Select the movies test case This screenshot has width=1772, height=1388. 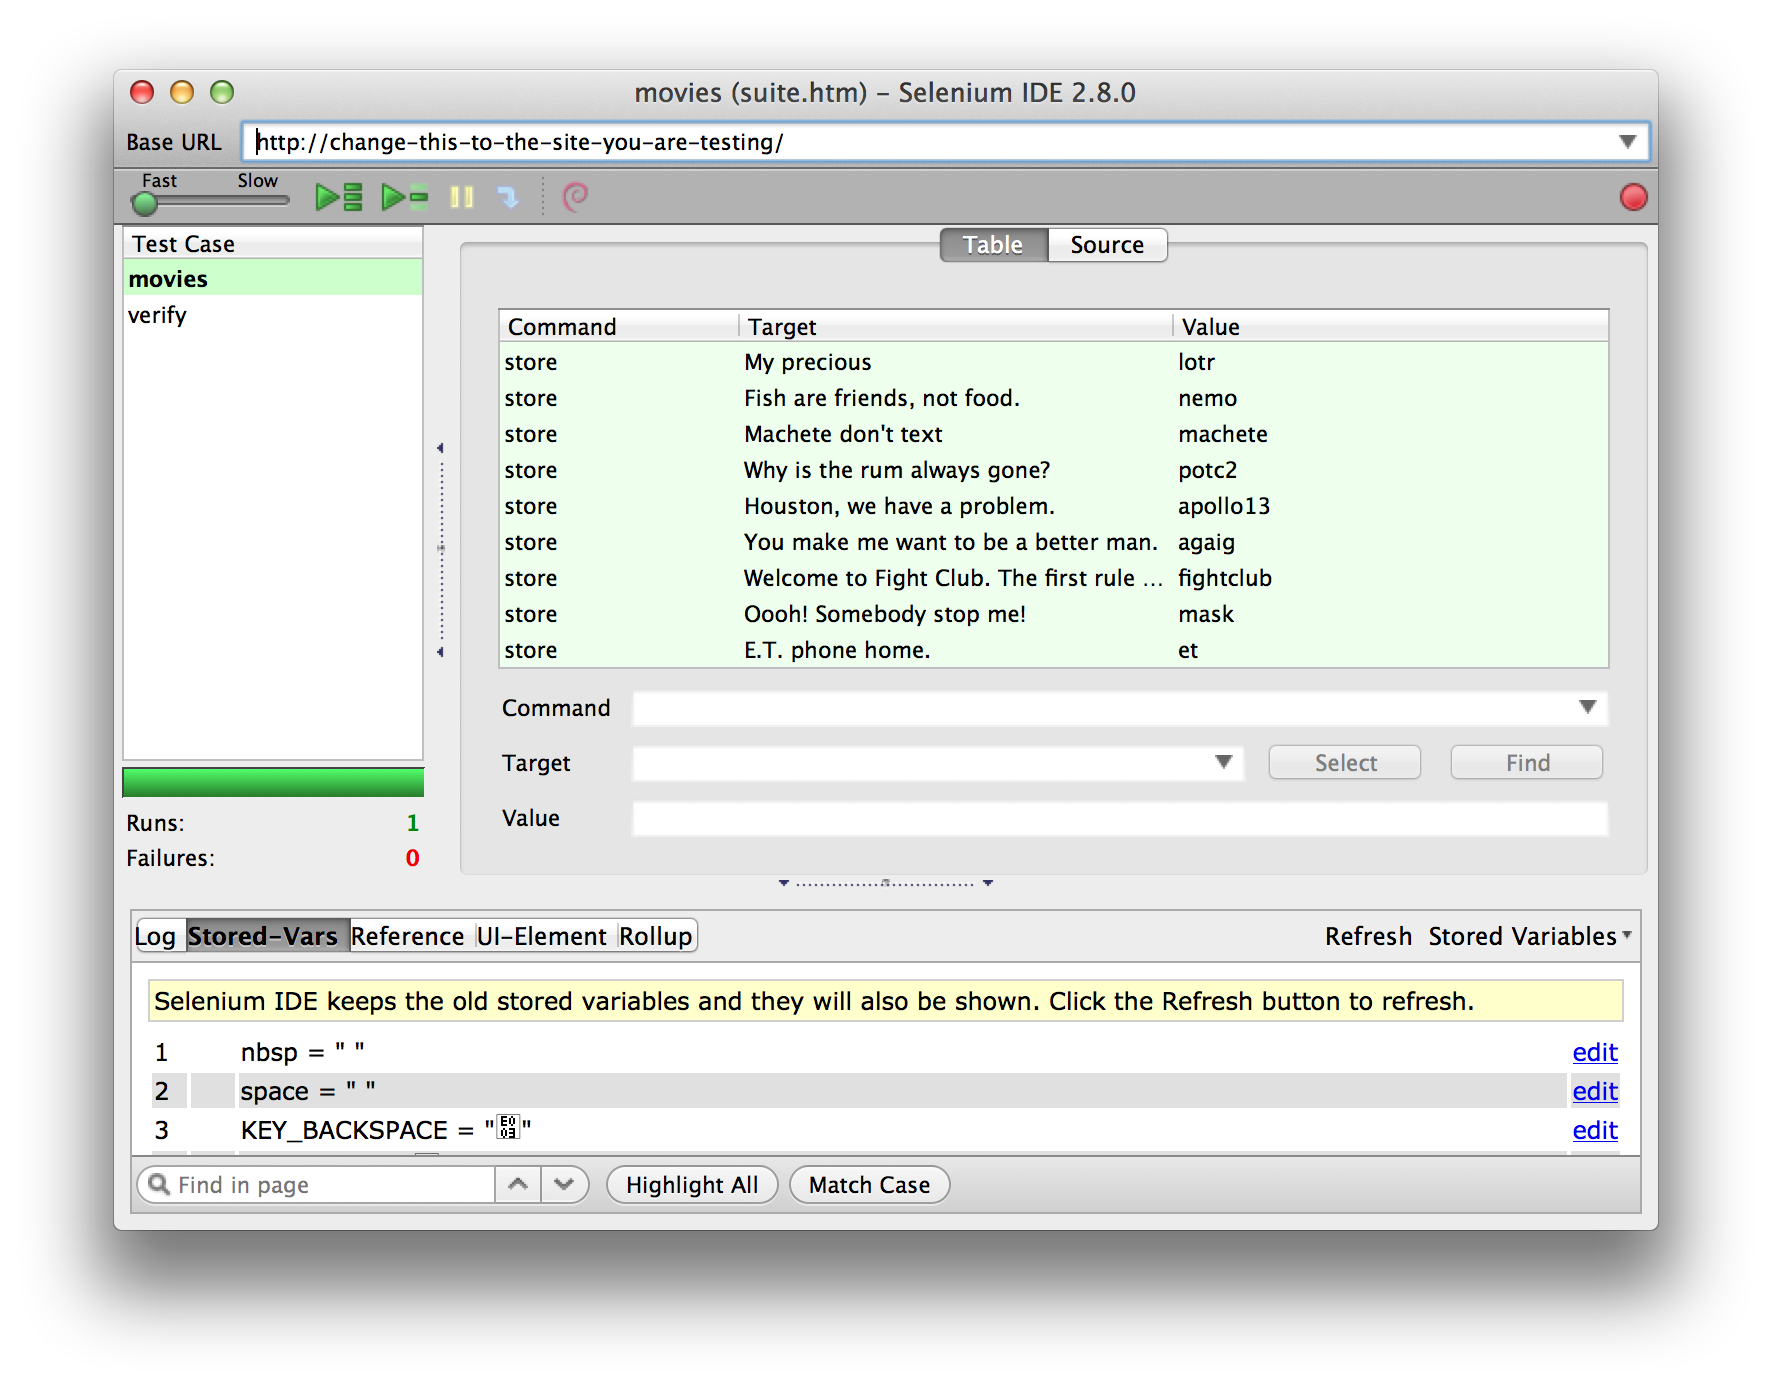273,279
